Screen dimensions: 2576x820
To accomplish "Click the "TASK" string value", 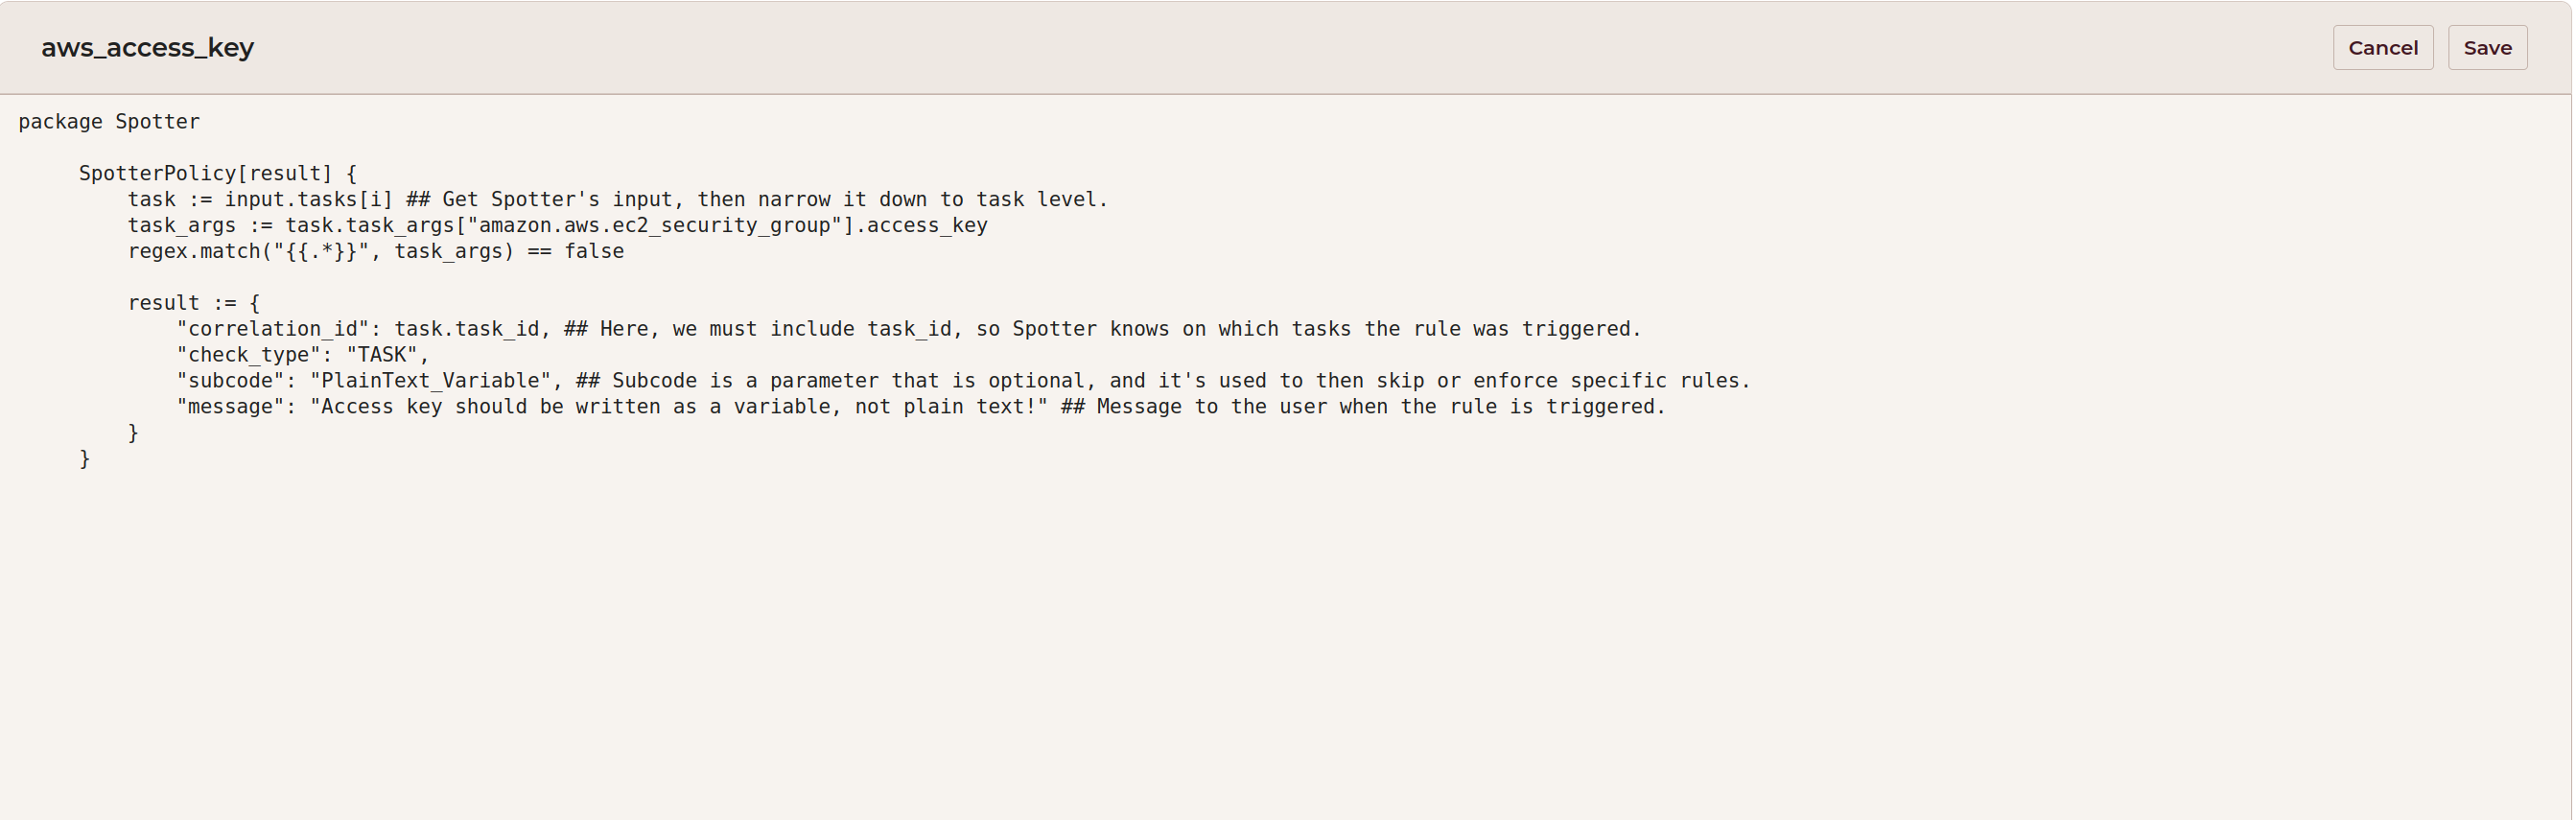I will [382, 355].
